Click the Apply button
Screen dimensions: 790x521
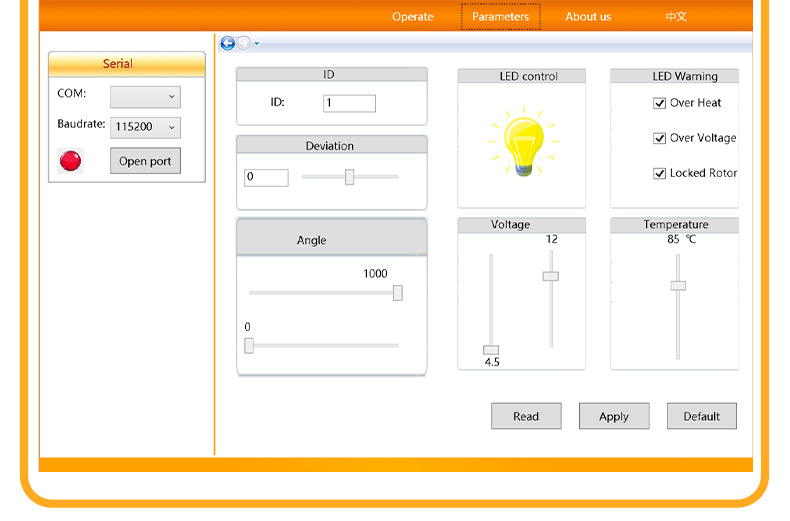614,417
